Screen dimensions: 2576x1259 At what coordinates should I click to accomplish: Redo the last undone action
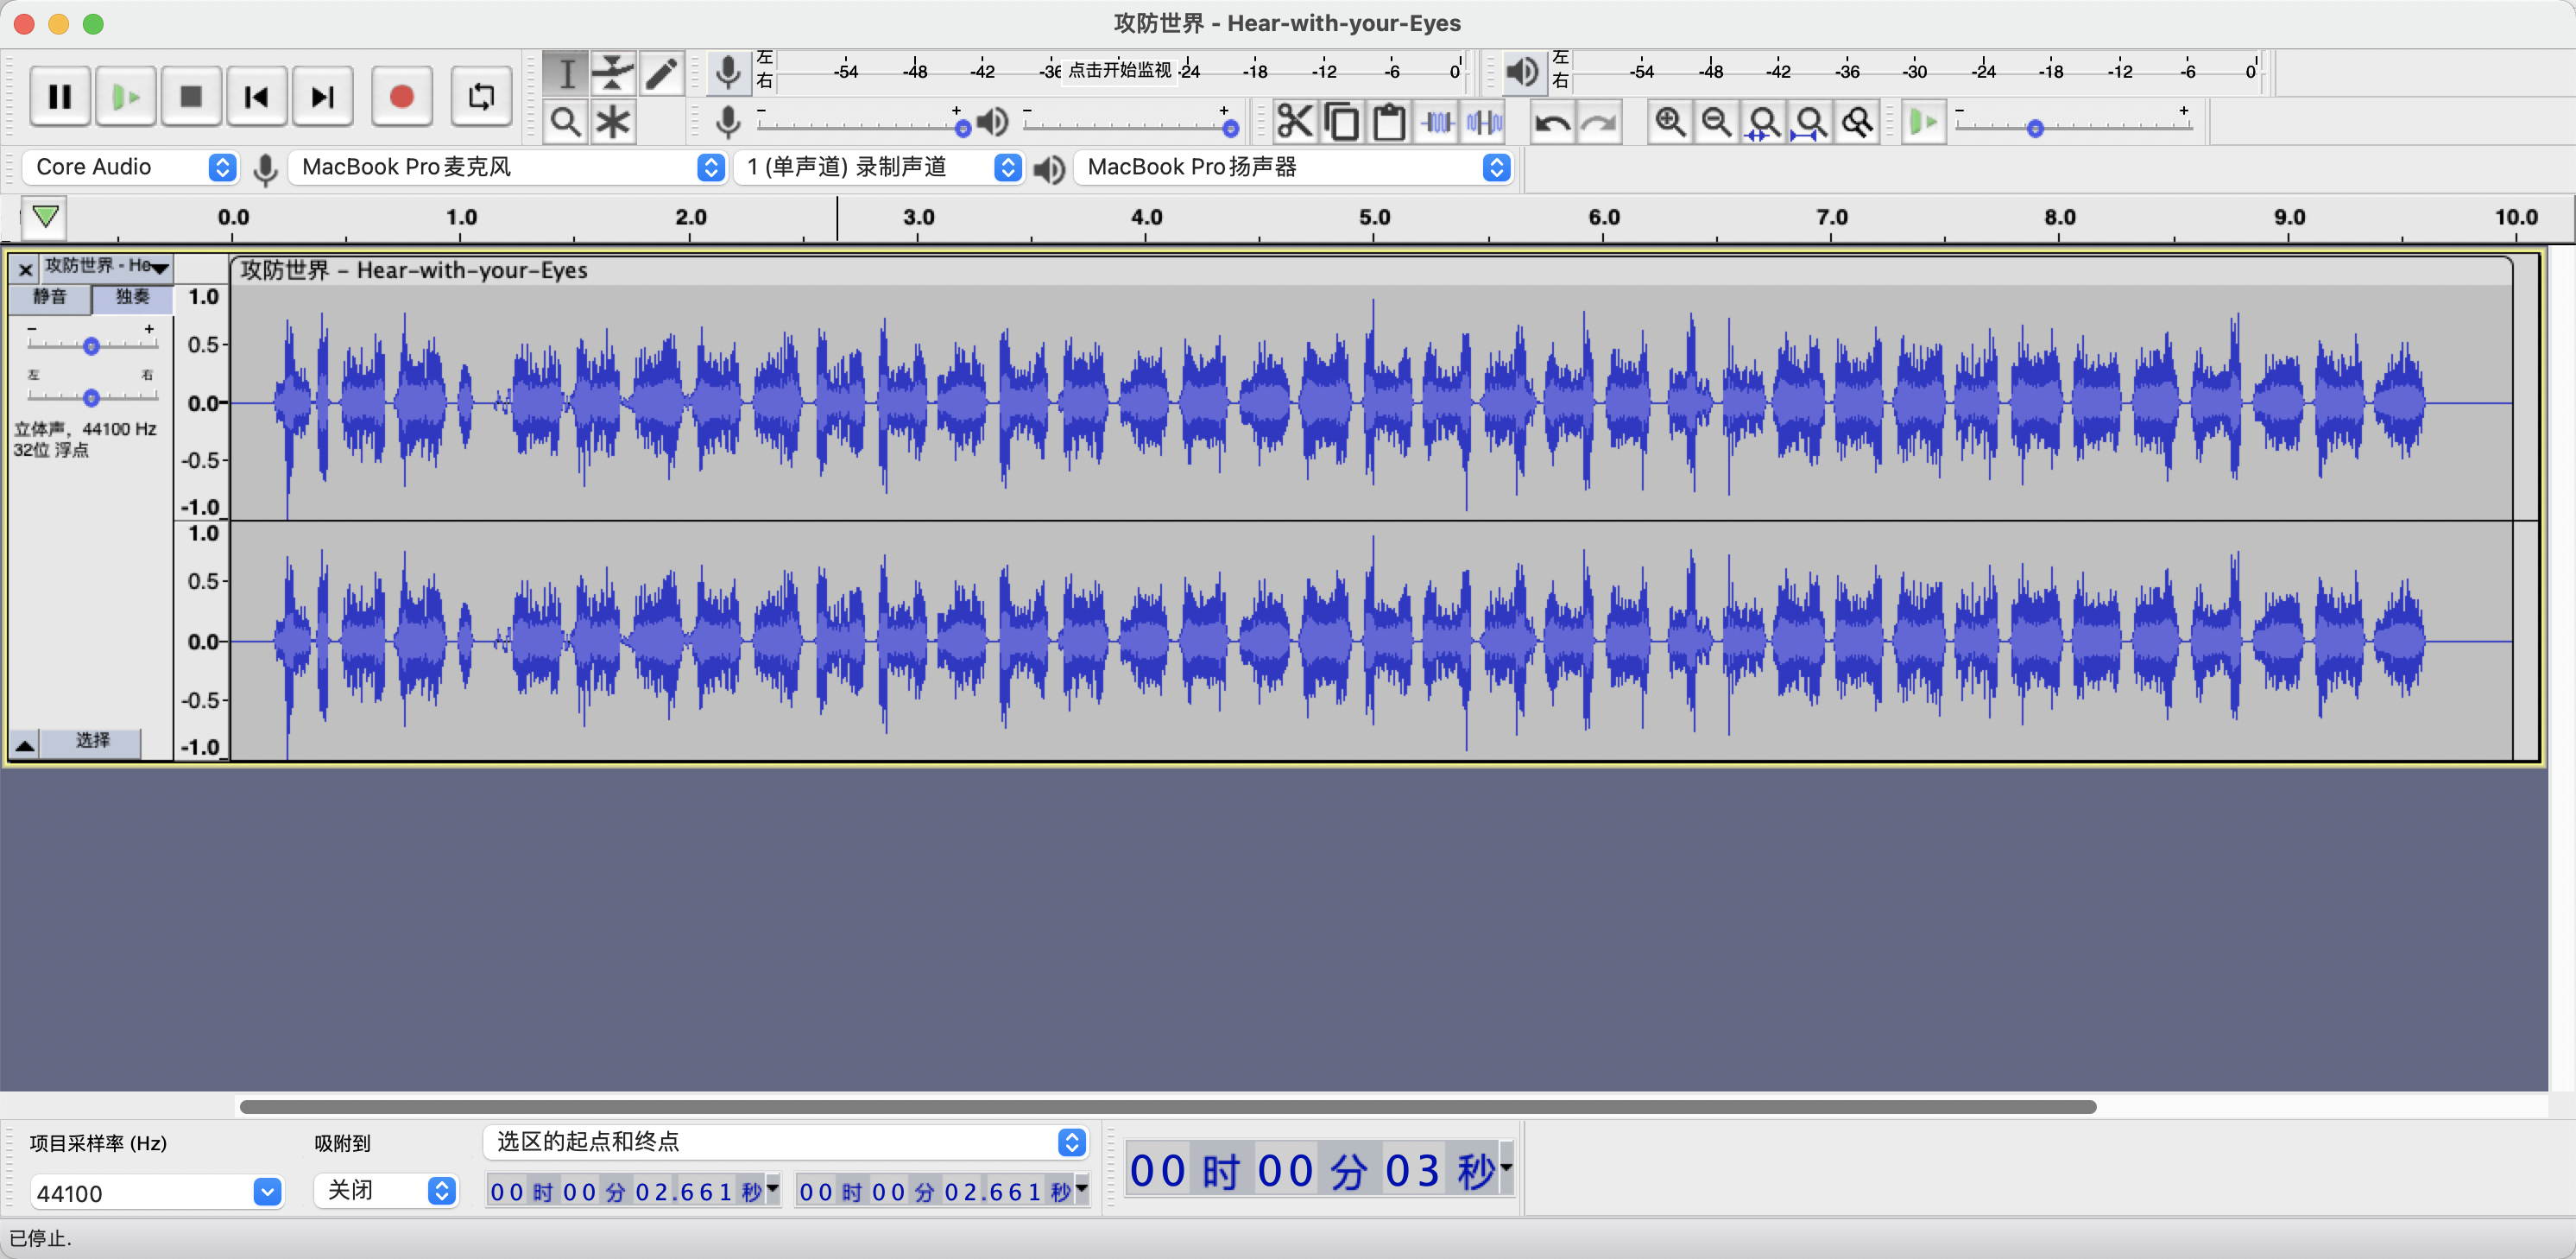(x=1600, y=122)
